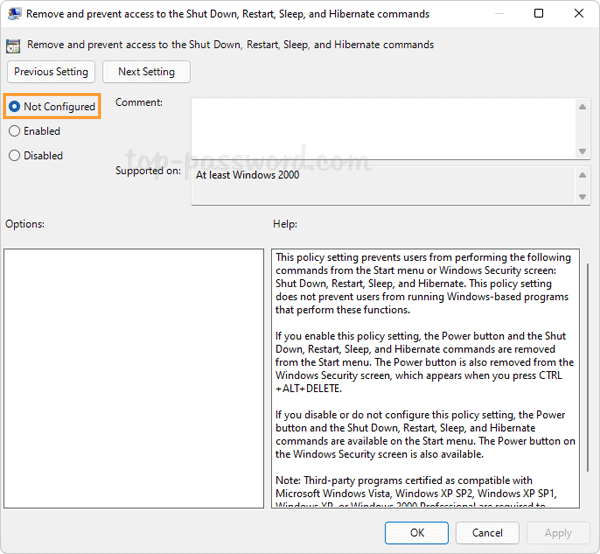Set the policy to Disabled

tap(14, 155)
